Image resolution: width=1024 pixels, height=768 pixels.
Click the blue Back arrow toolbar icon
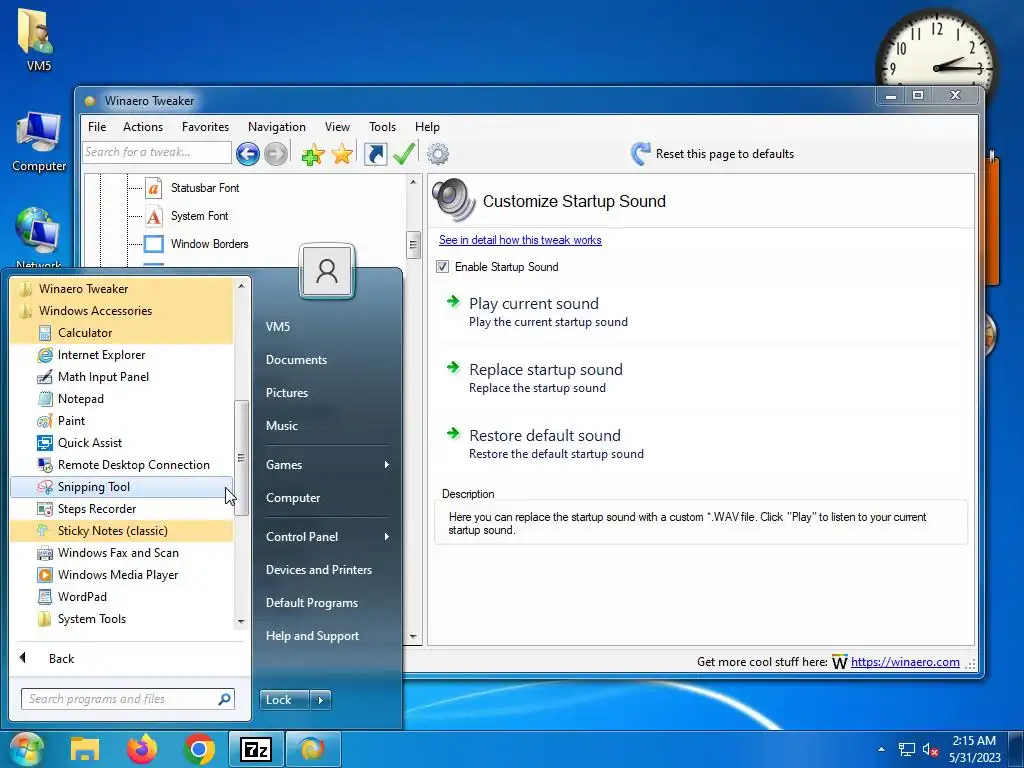point(248,154)
